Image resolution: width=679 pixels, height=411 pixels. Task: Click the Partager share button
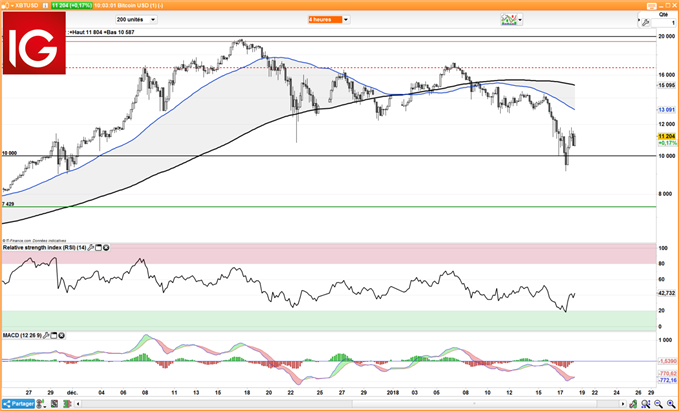pos(19,404)
